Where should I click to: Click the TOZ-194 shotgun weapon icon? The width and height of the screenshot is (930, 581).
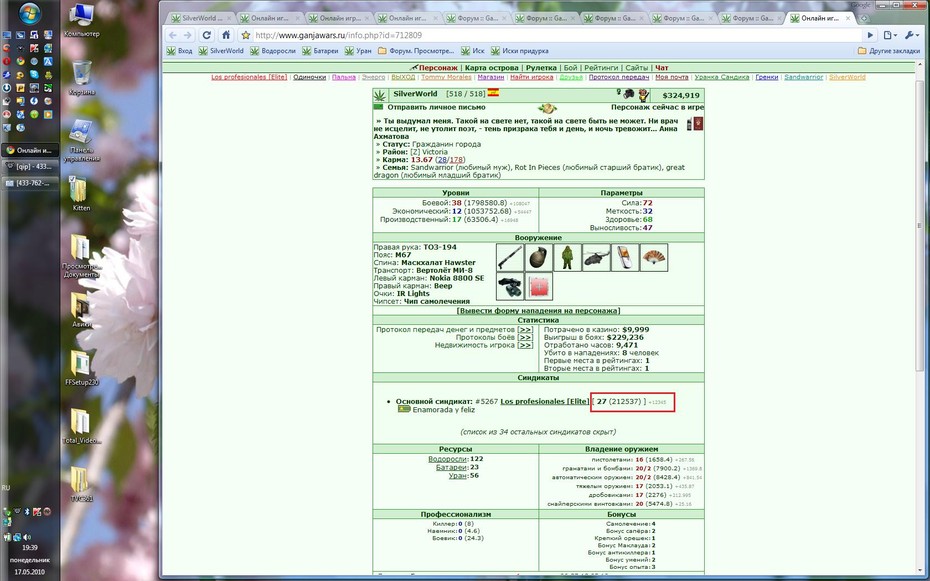[509, 258]
